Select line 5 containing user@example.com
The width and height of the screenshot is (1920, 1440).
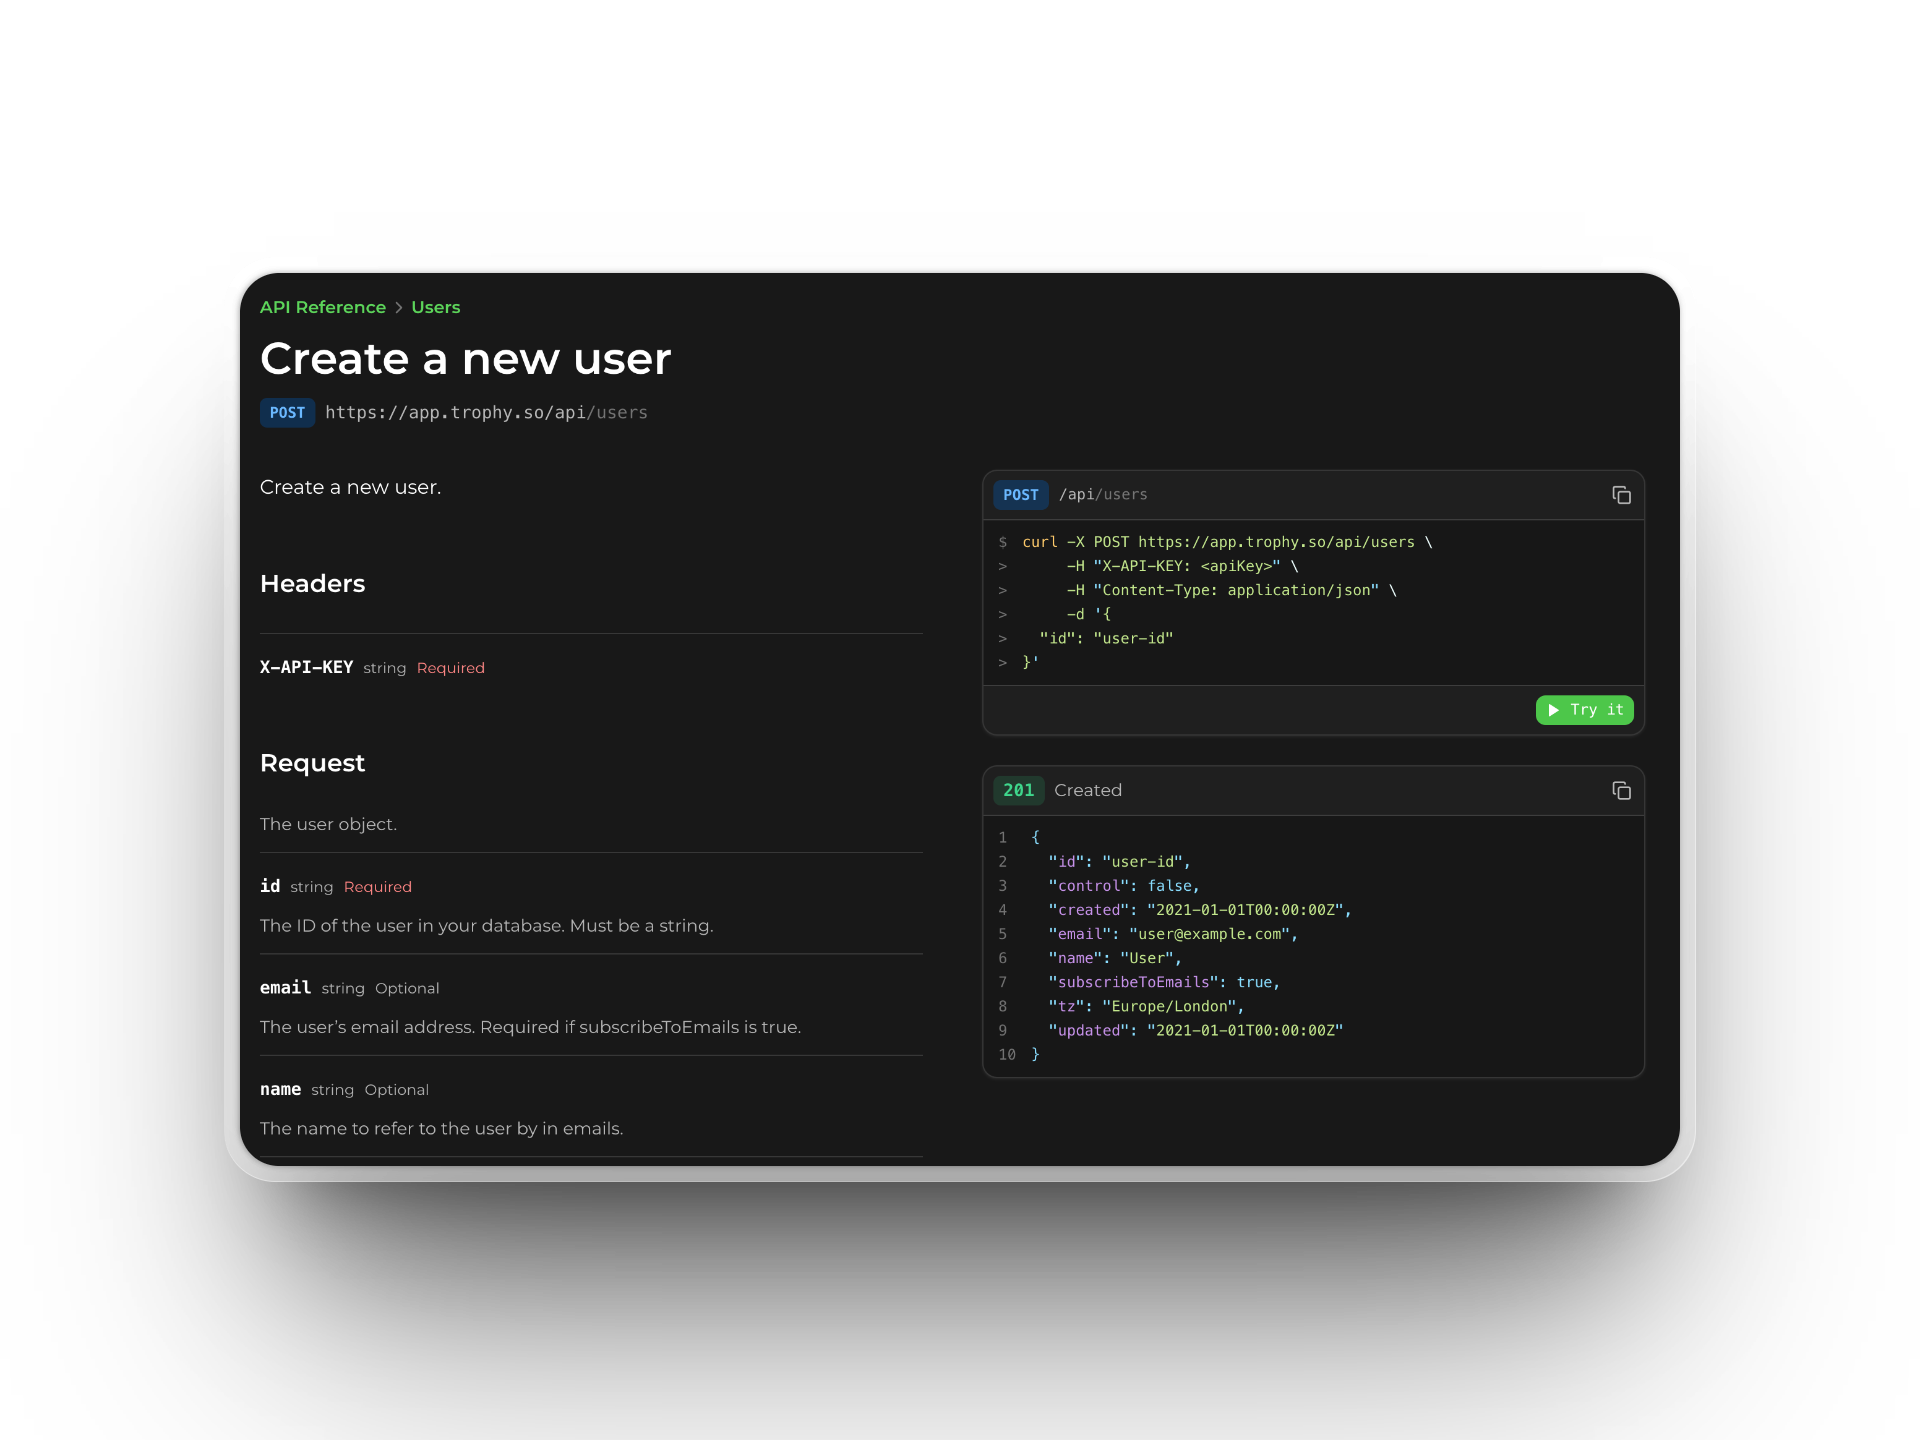click(1173, 934)
